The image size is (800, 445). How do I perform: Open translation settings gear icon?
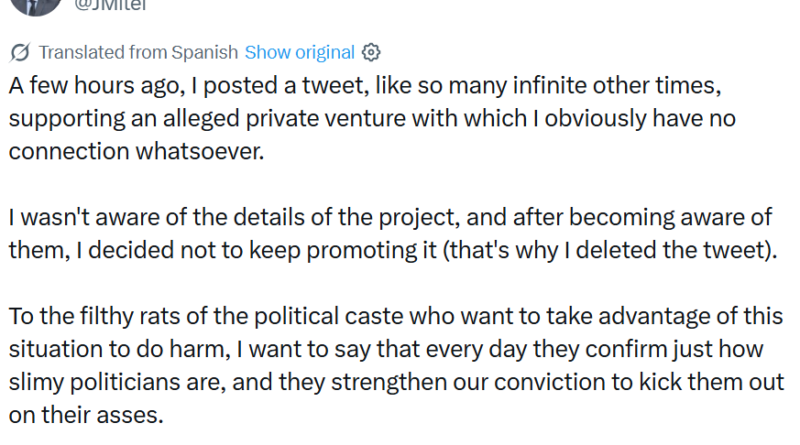370,52
